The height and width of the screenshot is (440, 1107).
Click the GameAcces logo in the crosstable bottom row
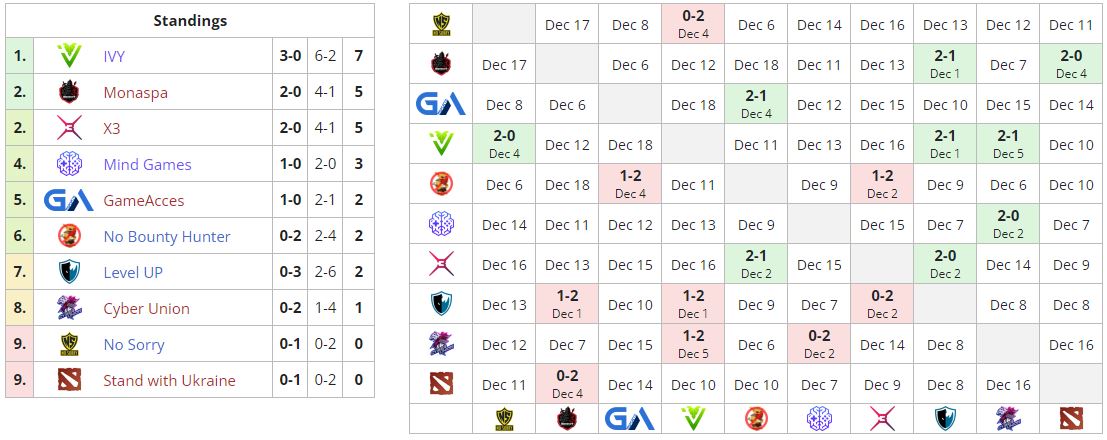[630, 419]
